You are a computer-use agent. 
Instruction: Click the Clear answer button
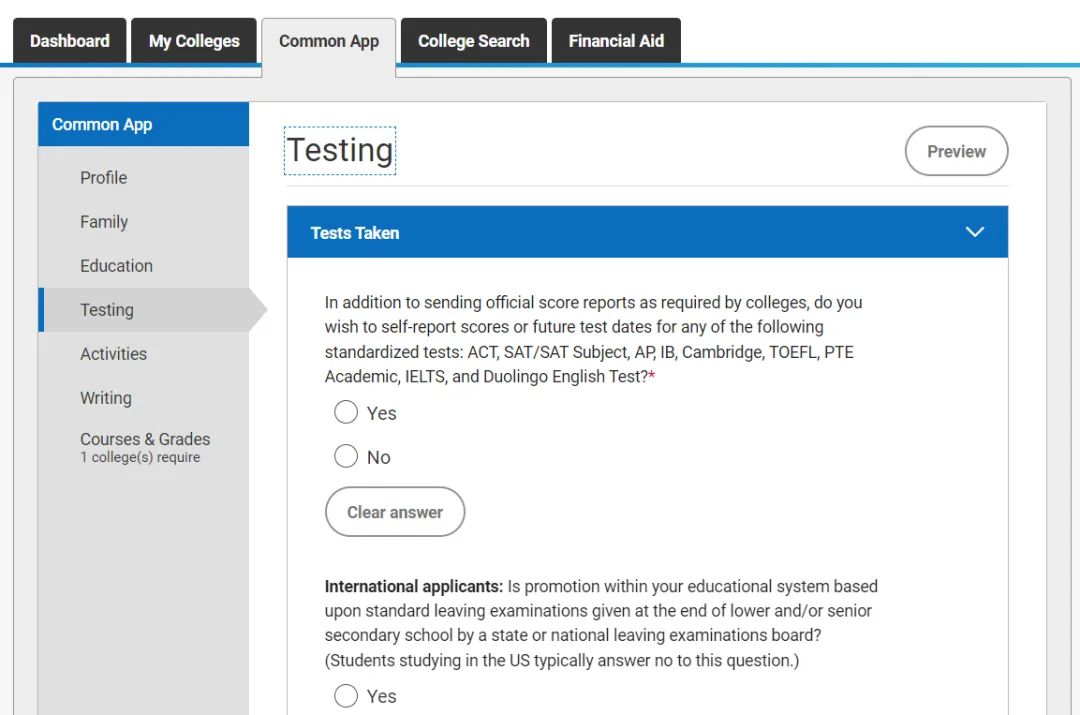click(395, 512)
